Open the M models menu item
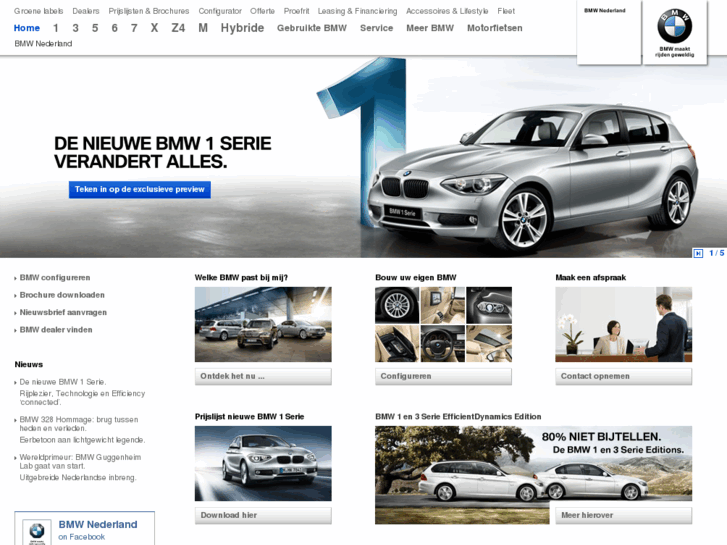Screen dimensions: 727x545 [x=203, y=28]
